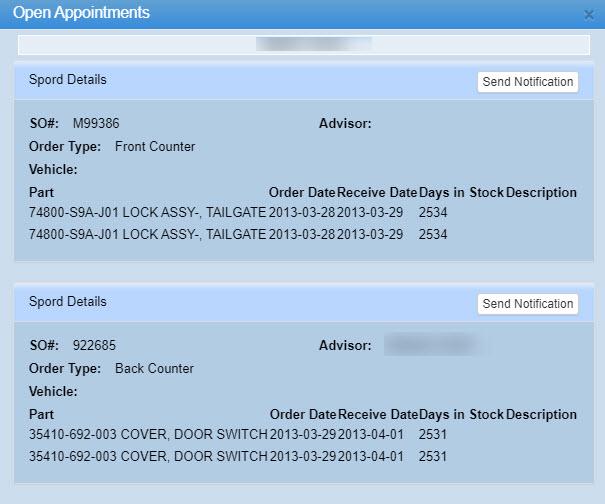605x504 pixels.
Task: Click Days in Stock header in 922685 card
Action: point(461,414)
